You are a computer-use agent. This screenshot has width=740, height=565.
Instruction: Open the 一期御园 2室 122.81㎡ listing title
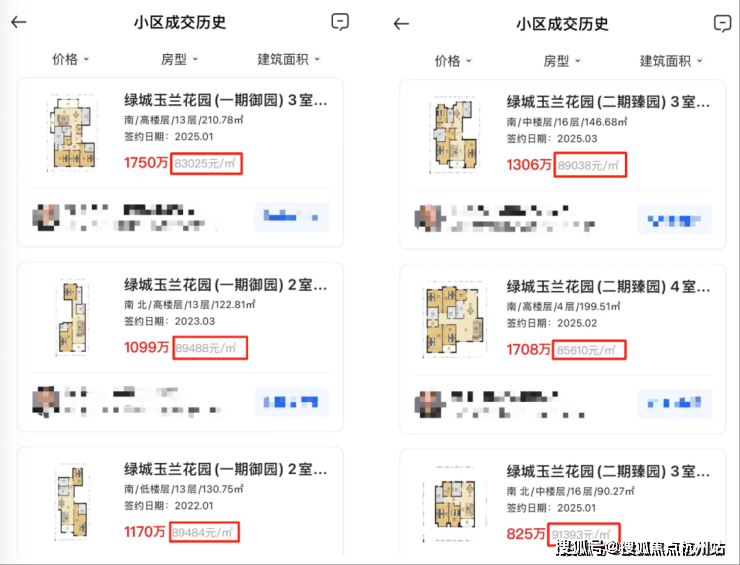click(x=226, y=285)
